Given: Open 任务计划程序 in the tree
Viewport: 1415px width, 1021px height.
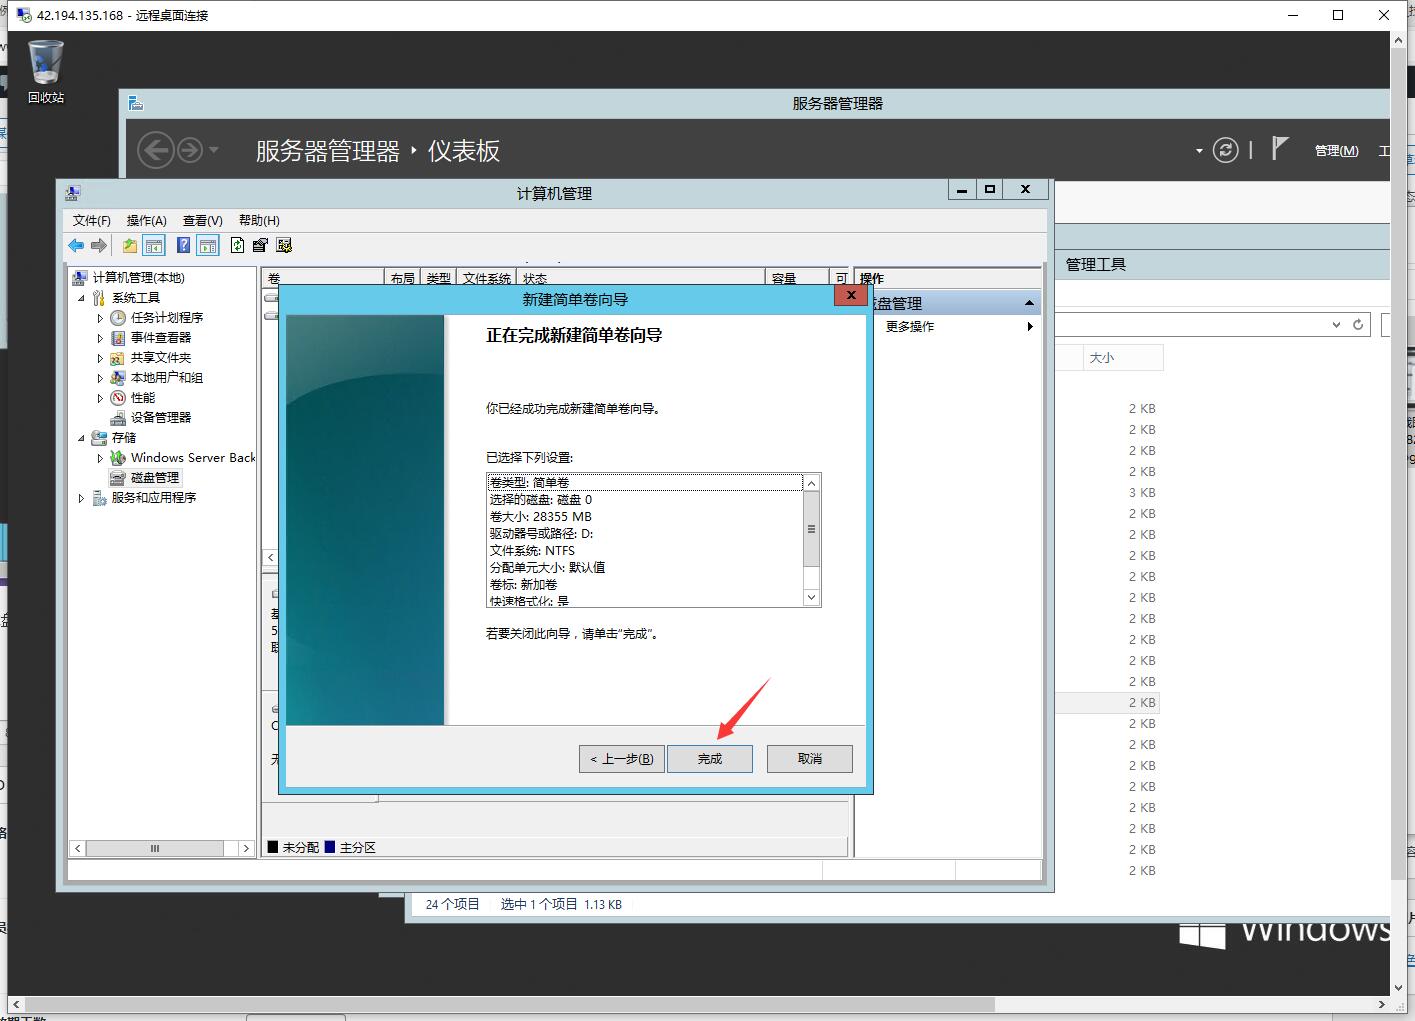Looking at the screenshot, I should 164,317.
